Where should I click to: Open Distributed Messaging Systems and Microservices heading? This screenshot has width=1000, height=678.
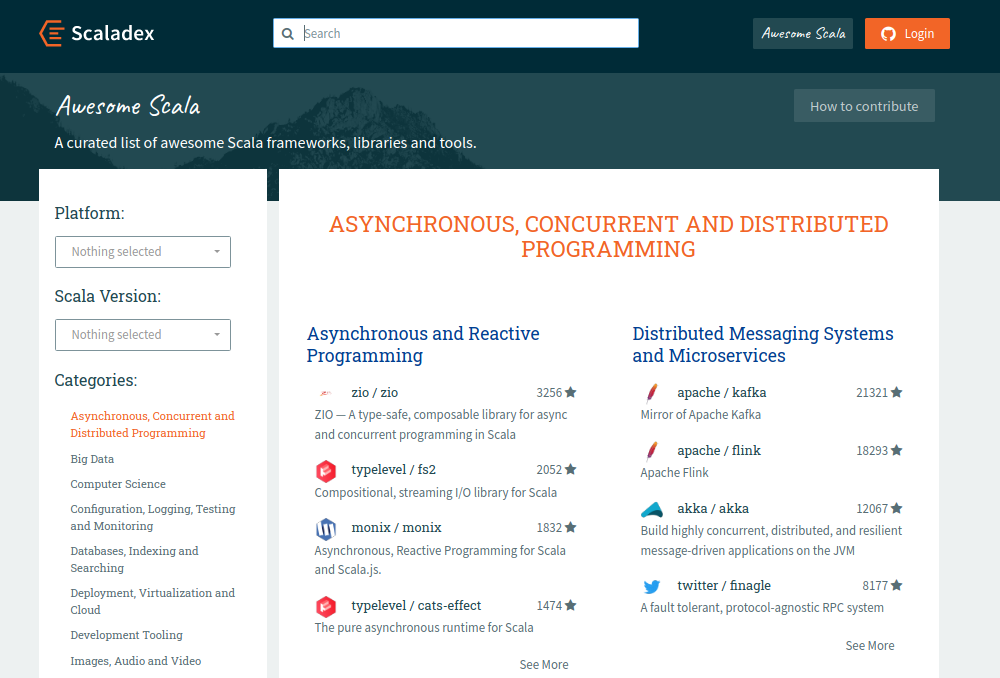(763, 344)
